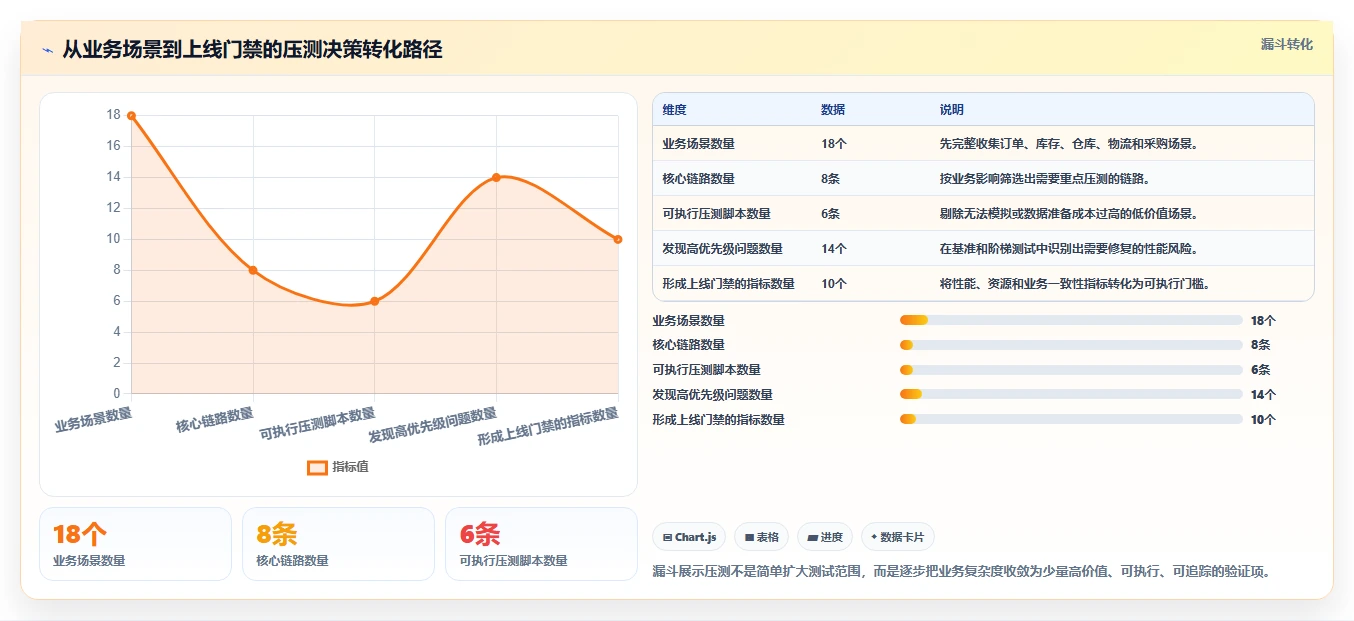Open the 8条 核心链路数量 data card
The width and height of the screenshot is (1354, 621).
click(x=338, y=544)
